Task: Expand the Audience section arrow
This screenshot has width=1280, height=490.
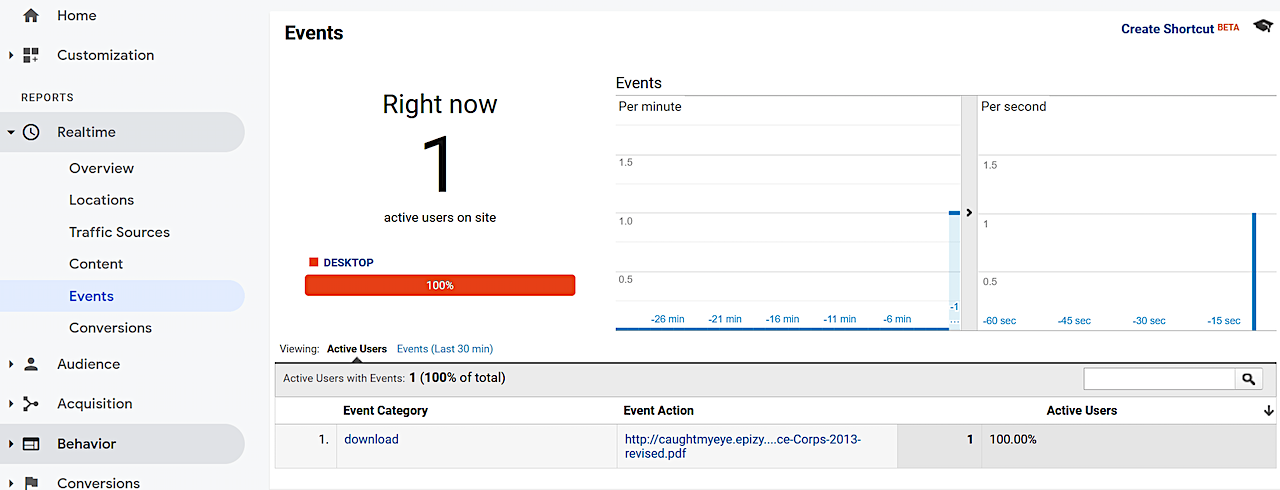Action: [x=10, y=364]
